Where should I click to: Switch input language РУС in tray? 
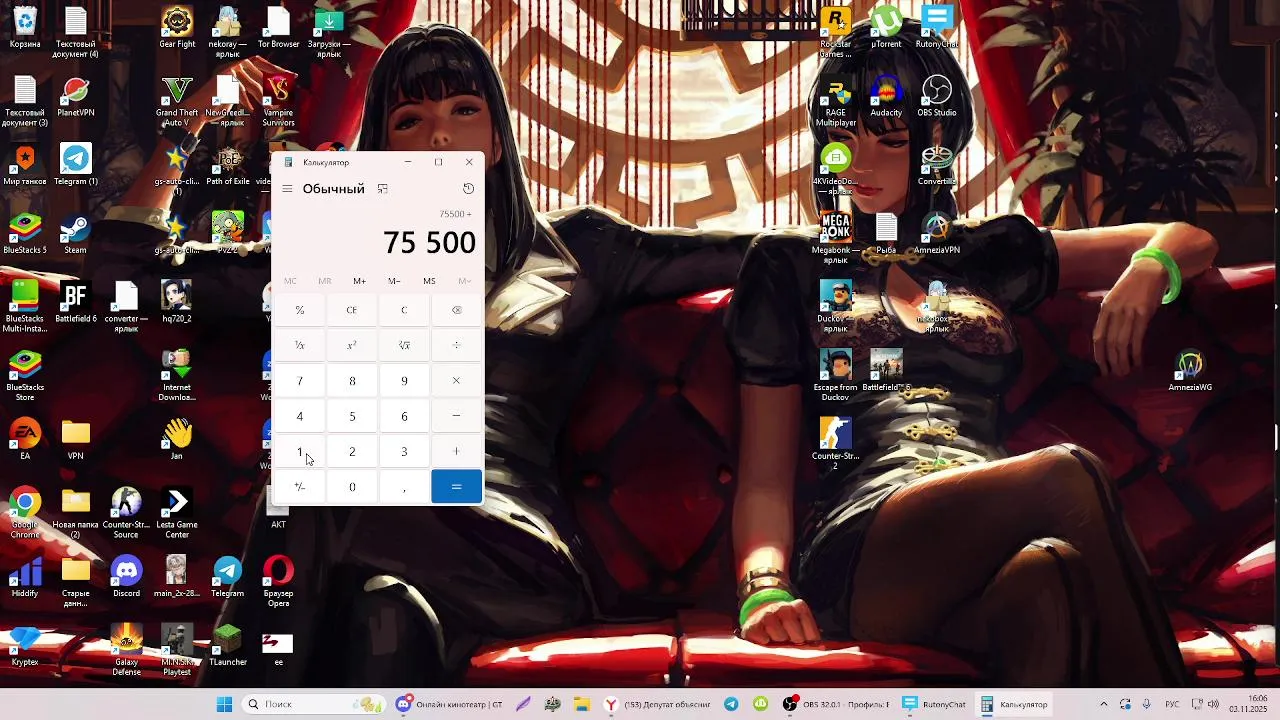1173,704
